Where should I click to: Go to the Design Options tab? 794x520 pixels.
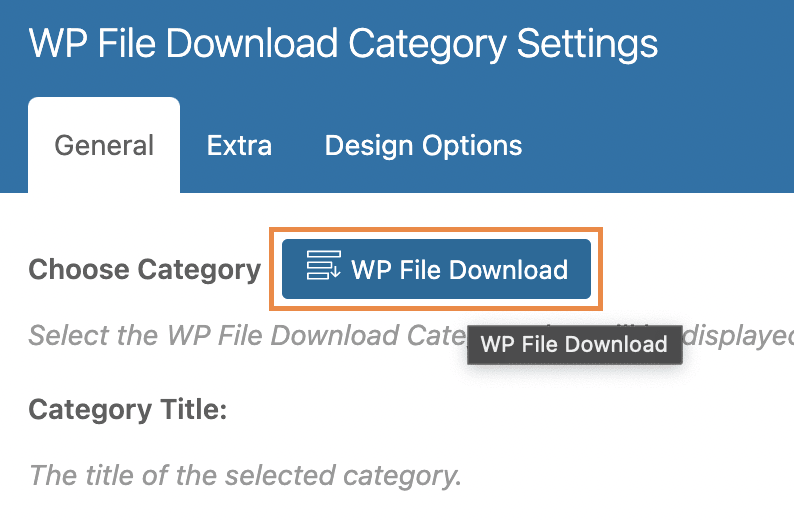423,146
